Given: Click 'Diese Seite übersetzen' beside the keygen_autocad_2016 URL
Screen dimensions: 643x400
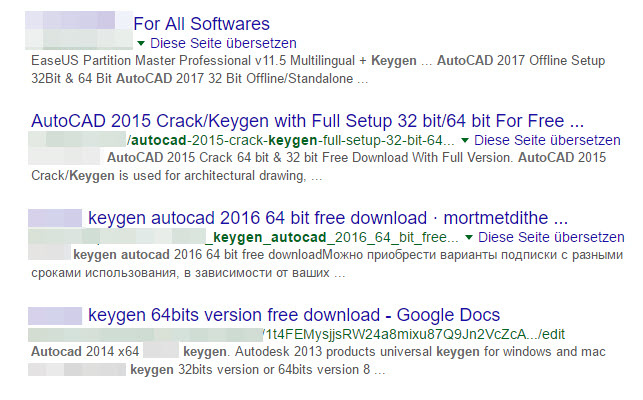Looking at the screenshot, I should [x=551, y=237].
